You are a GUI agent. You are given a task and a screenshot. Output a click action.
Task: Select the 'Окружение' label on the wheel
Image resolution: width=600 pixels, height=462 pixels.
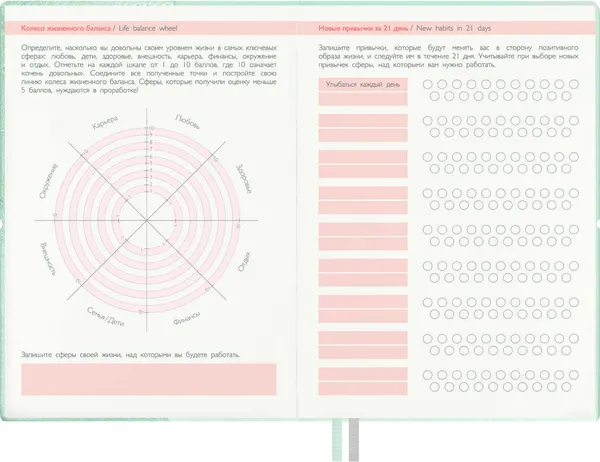(49, 181)
